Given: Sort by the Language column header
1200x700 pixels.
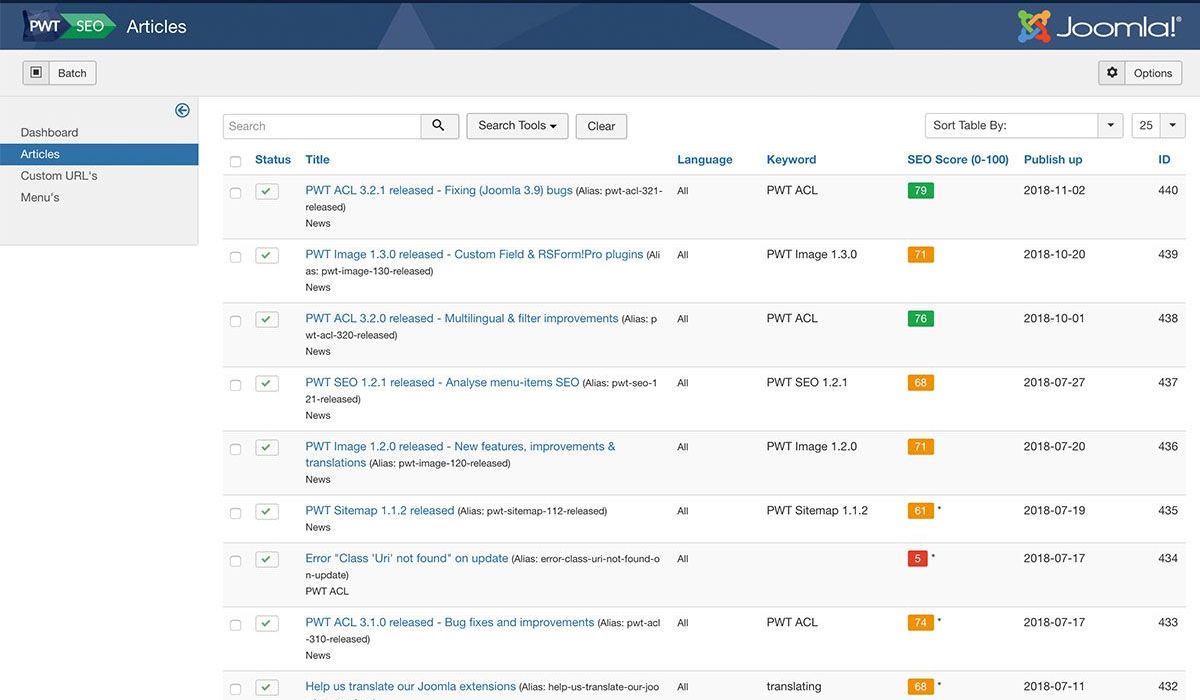Looking at the screenshot, I should pyautogui.click(x=705, y=160).
